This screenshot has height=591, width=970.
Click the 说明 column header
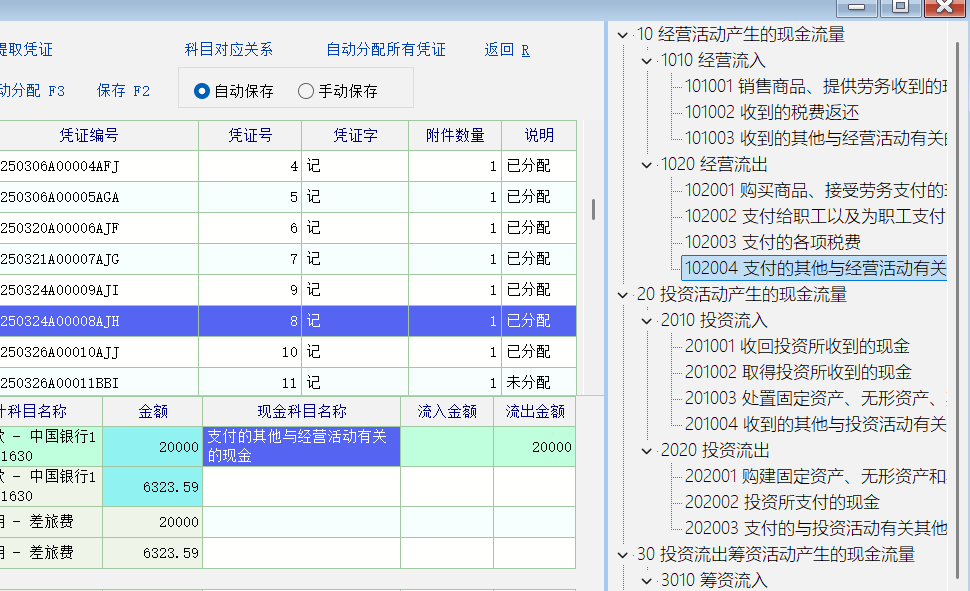(539, 136)
